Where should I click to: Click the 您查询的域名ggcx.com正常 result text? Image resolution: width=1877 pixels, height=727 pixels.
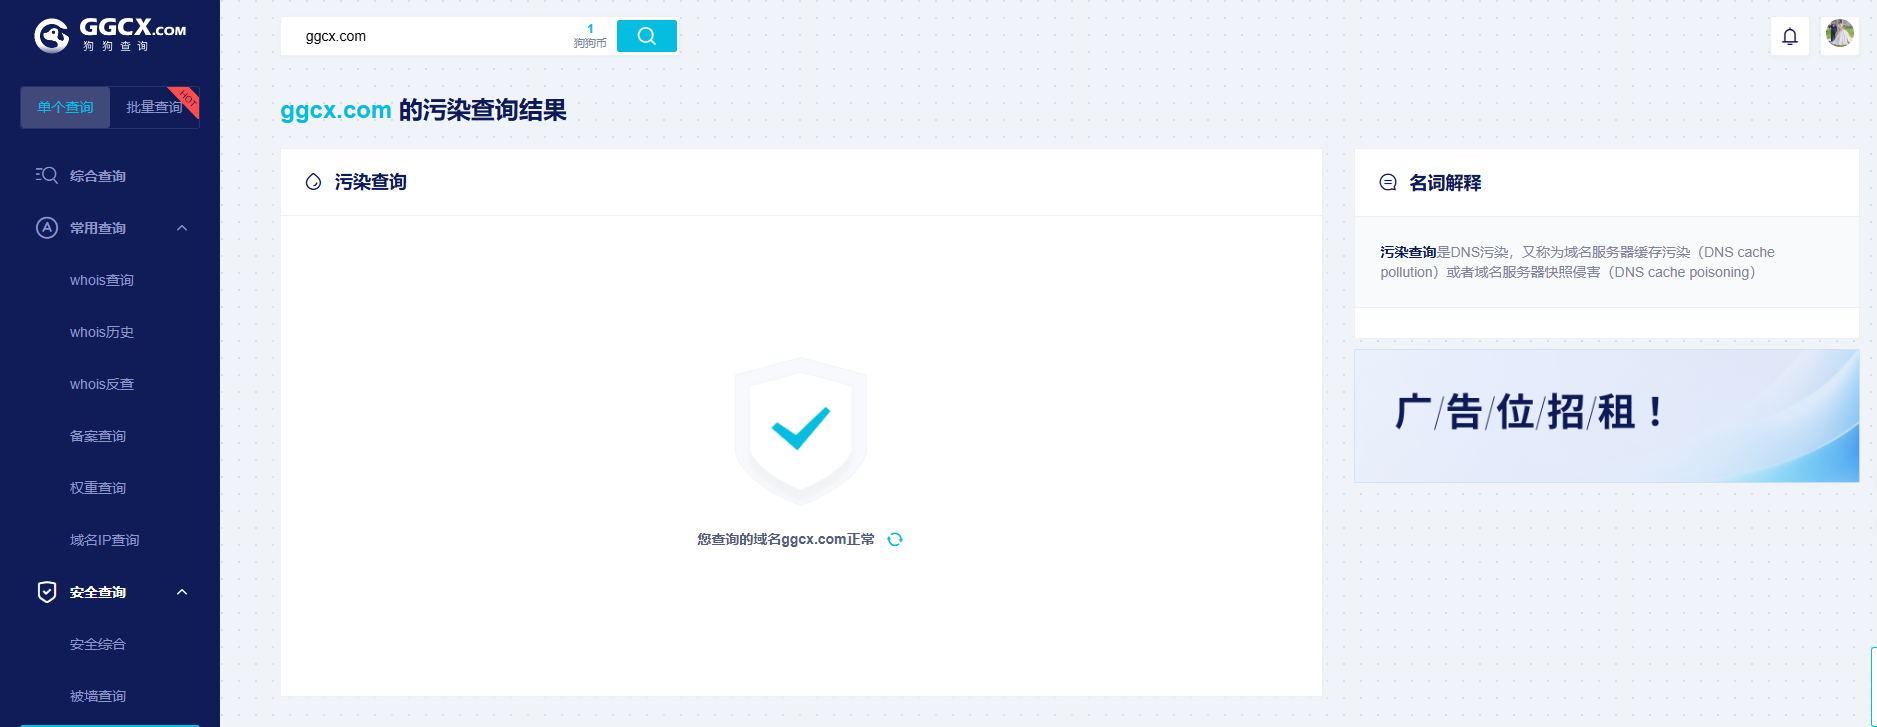pos(786,539)
